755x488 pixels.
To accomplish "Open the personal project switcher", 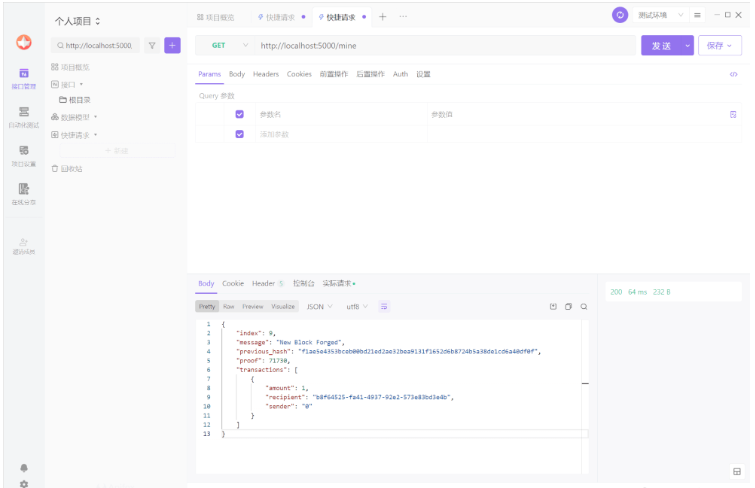I will point(78,21).
